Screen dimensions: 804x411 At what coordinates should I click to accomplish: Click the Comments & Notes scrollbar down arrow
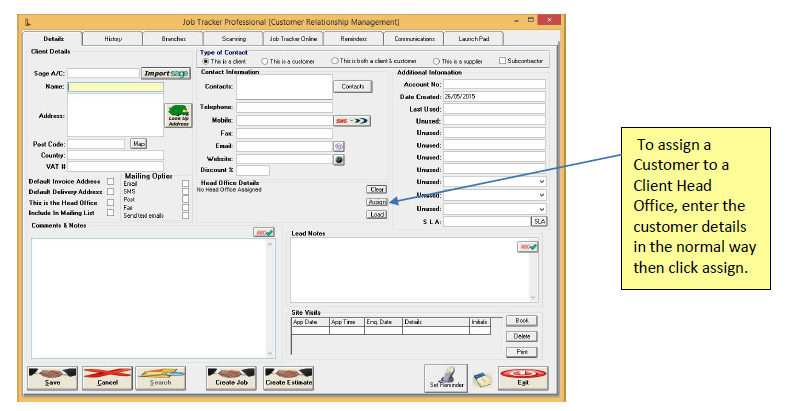click(x=270, y=353)
